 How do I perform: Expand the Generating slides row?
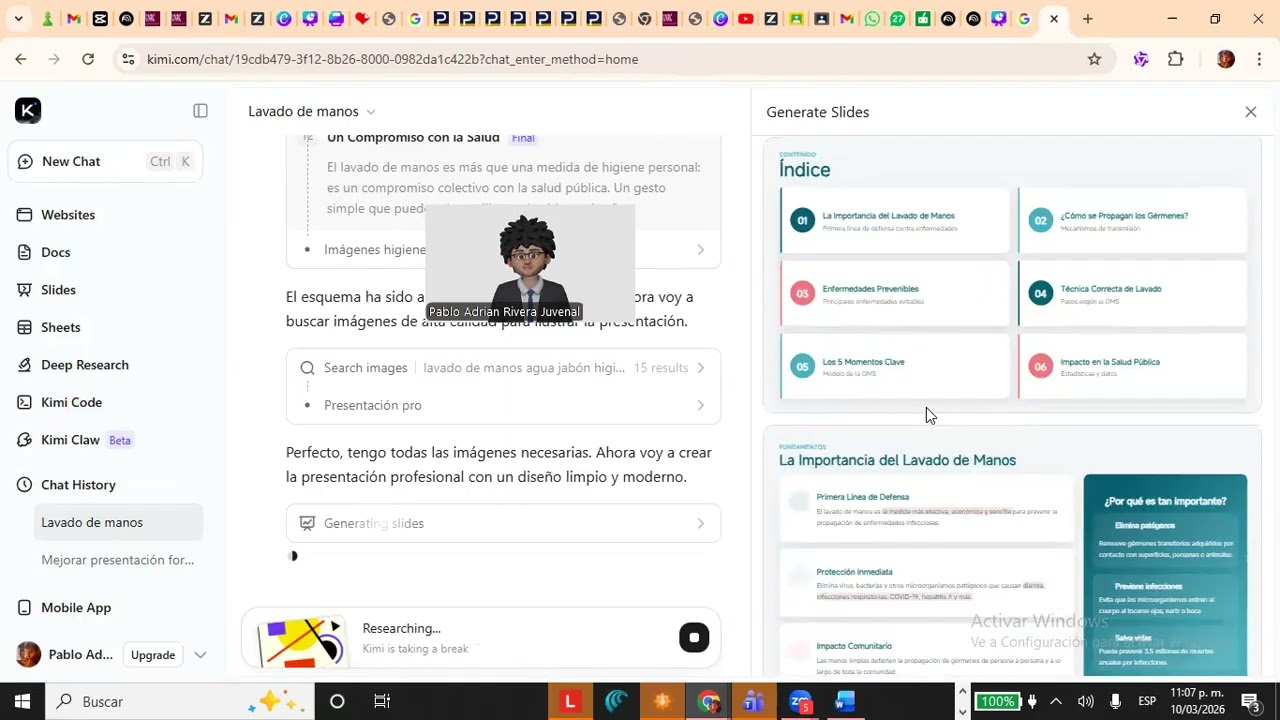[504, 523]
